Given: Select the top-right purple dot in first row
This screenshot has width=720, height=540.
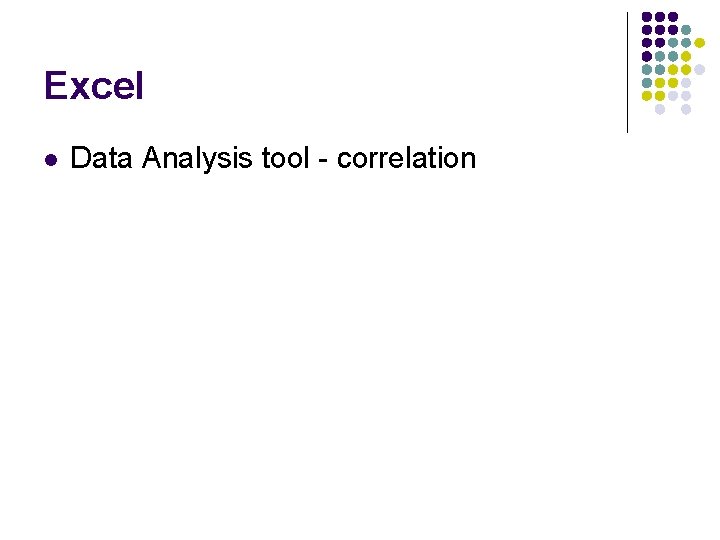Looking at the screenshot, I should [x=673, y=17].
